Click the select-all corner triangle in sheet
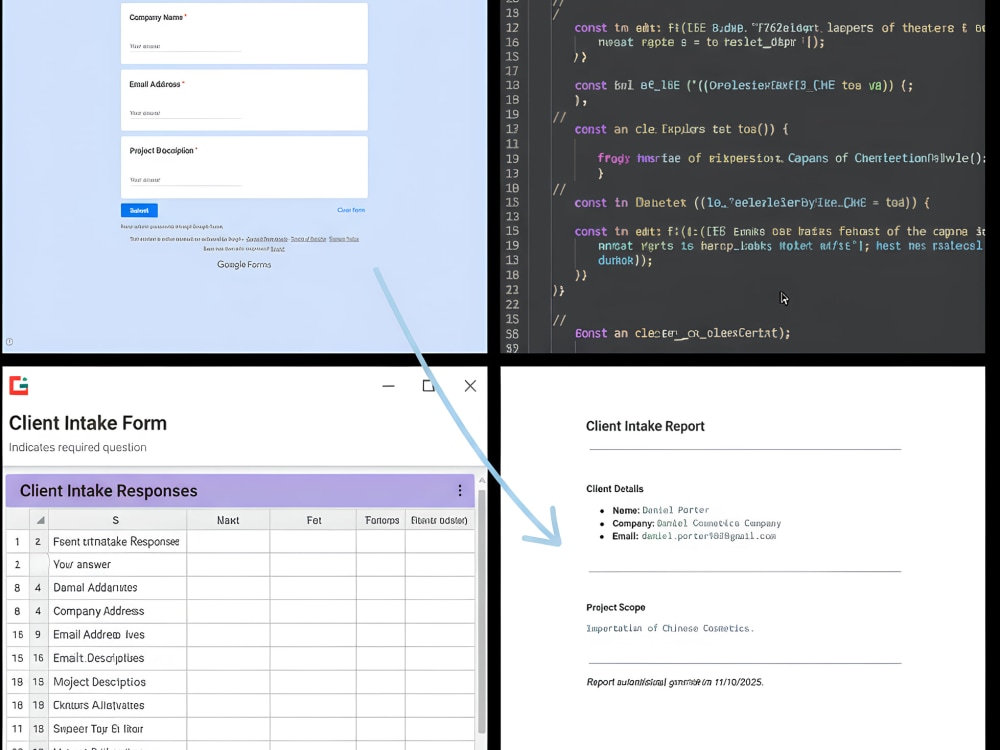This screenshot has width=1000, height=750. 40,520
